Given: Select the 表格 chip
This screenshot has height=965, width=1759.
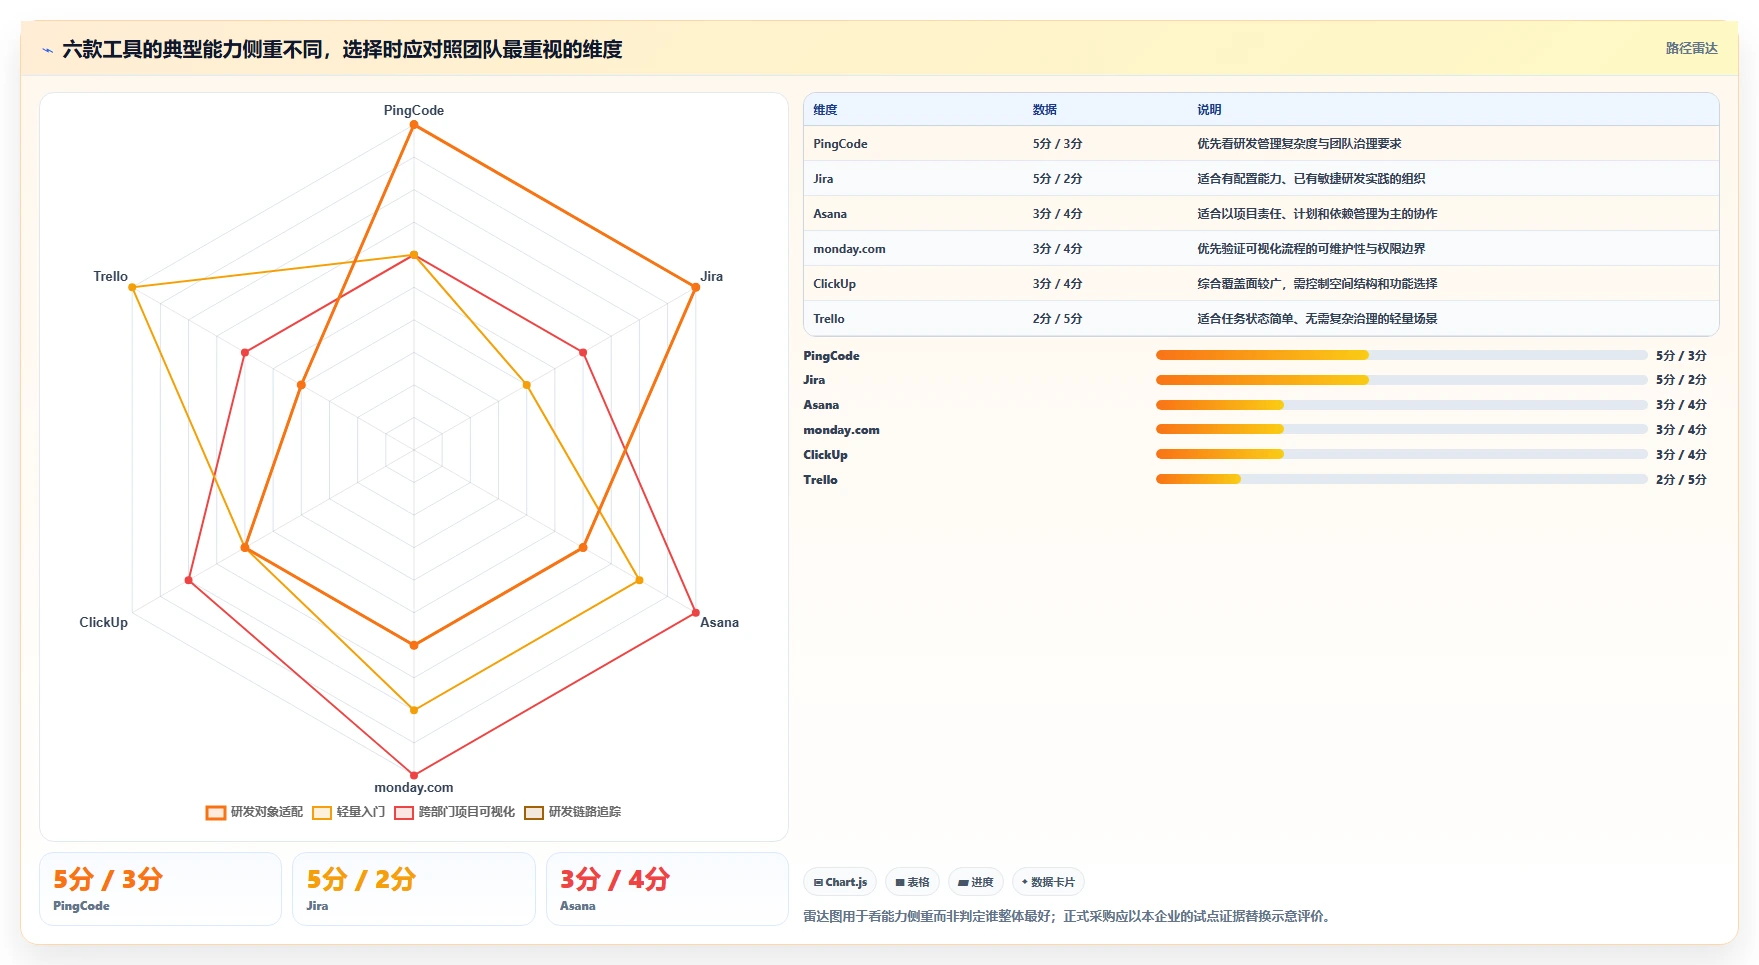Looking at the screenshot, I should [912, 882].
